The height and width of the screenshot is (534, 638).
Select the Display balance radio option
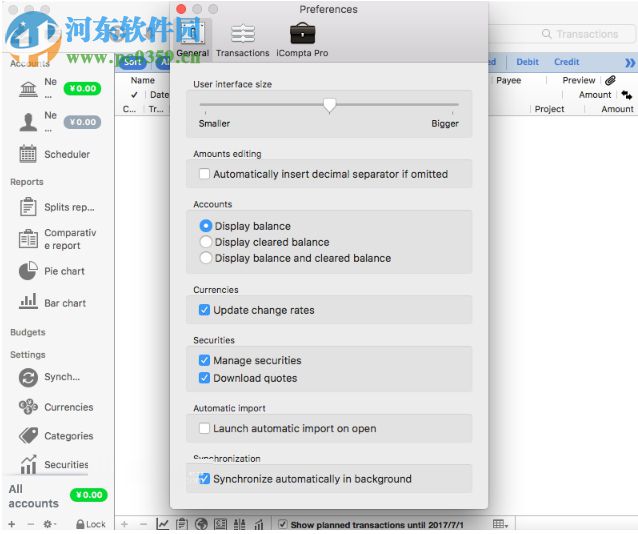[x=206, y=225]
